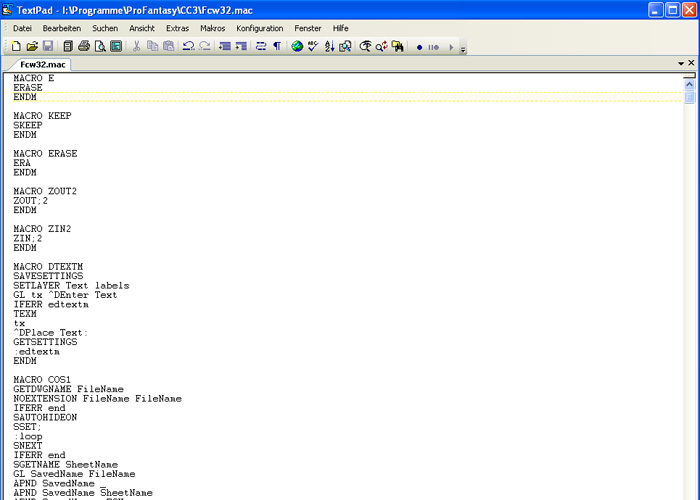Screen dimensions: 700x500
Task: Start recording a macro with the dot icon
Action: 419,47
